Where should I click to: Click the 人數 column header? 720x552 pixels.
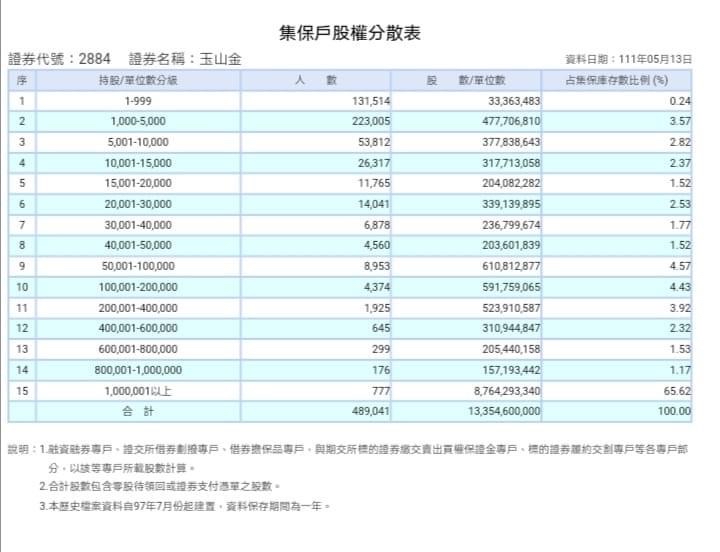[x=316, y=80]
